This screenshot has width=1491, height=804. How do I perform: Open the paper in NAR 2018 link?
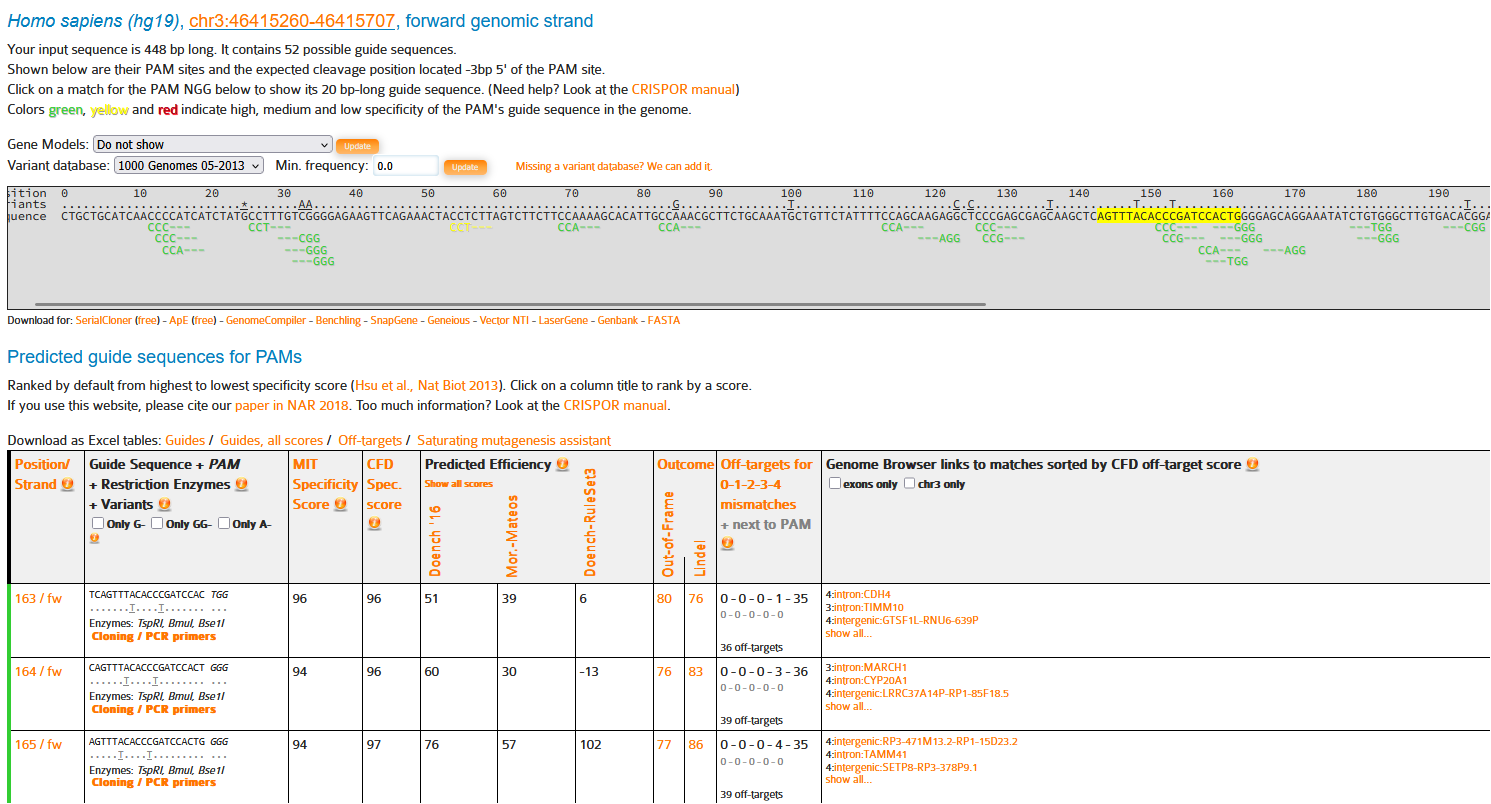292,406
